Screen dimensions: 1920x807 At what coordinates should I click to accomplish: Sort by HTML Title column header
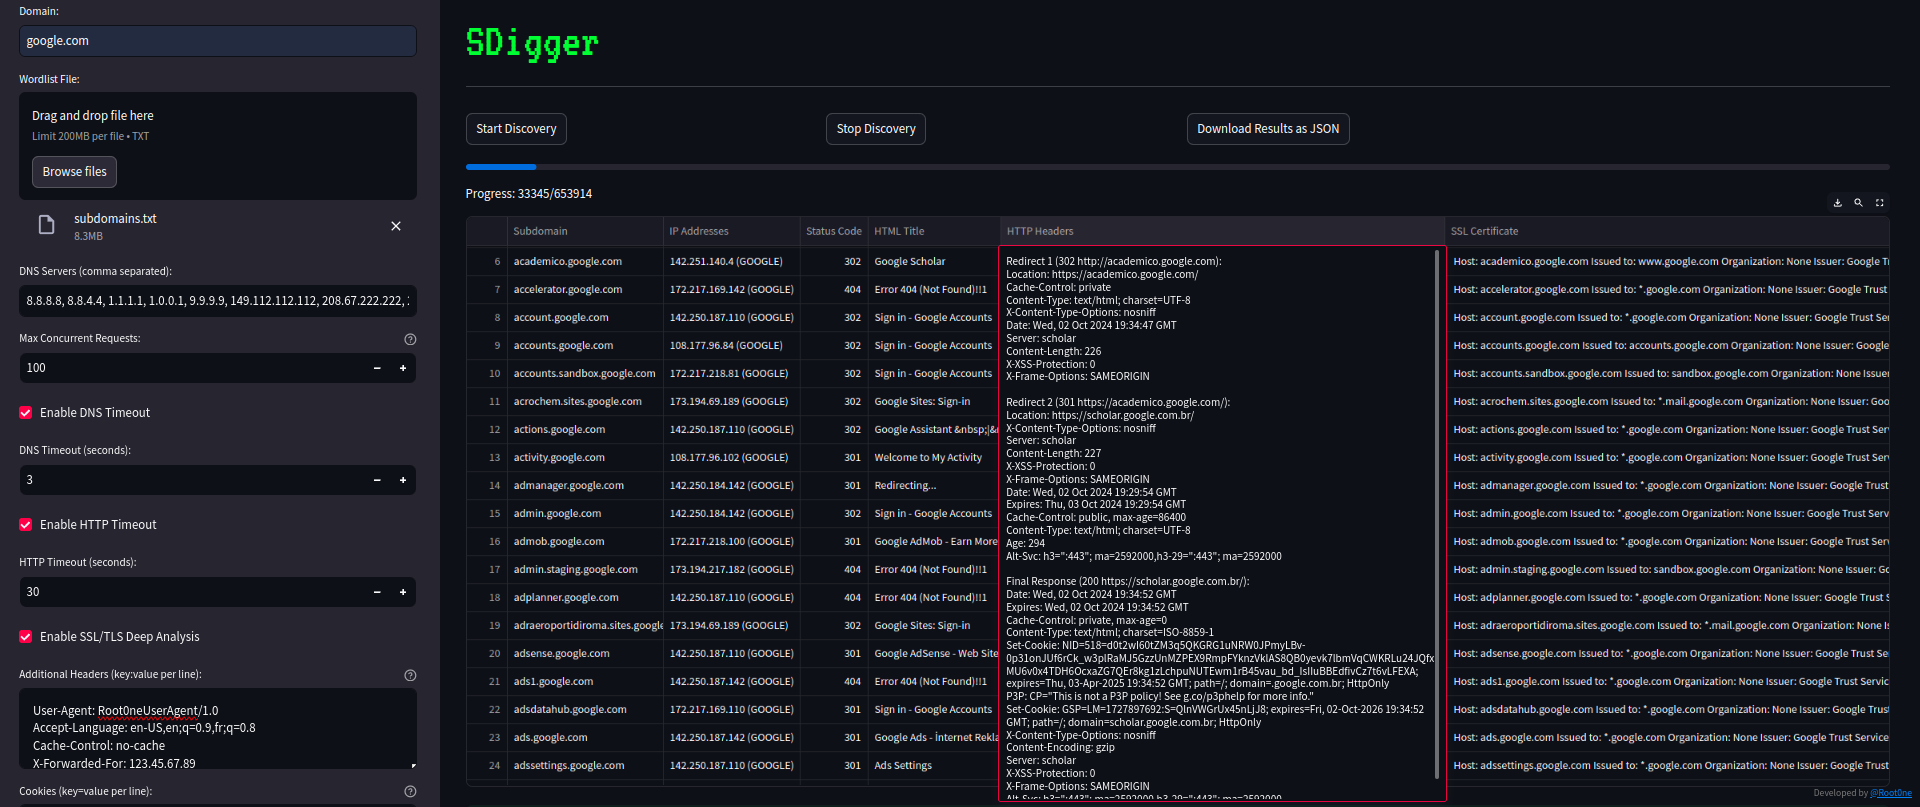coord(933,231)
